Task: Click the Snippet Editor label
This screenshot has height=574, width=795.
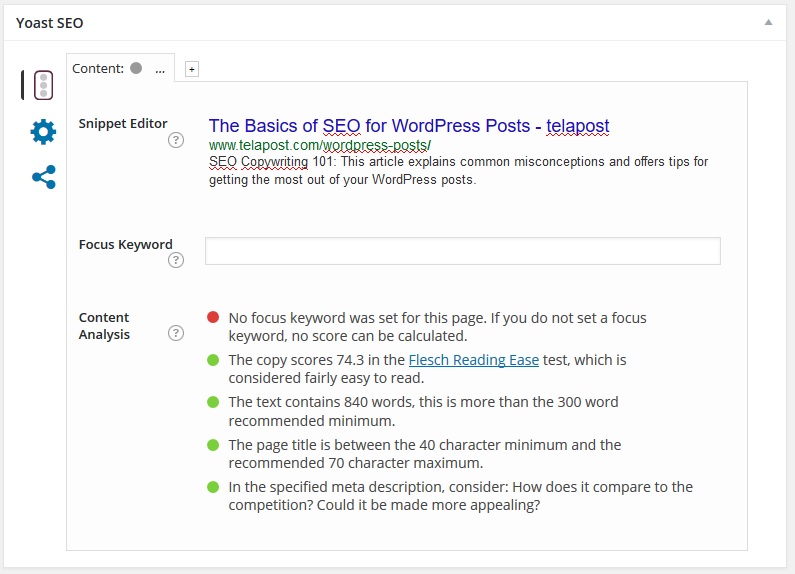Action: [123, 123]
